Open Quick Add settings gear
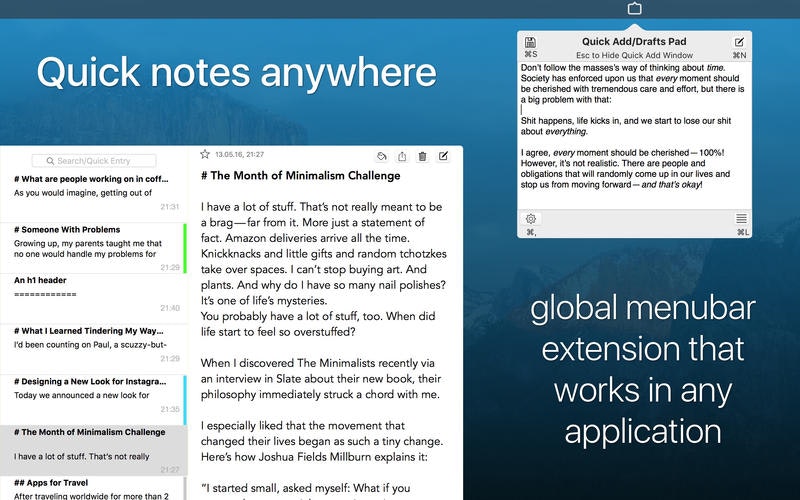 pyautogui.click(x=531, y=219)
